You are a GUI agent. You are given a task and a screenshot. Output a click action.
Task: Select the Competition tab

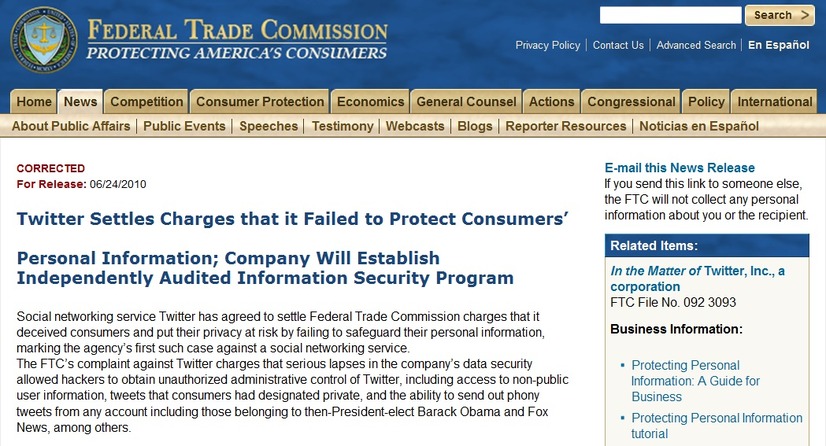click(x=146, y=102)
